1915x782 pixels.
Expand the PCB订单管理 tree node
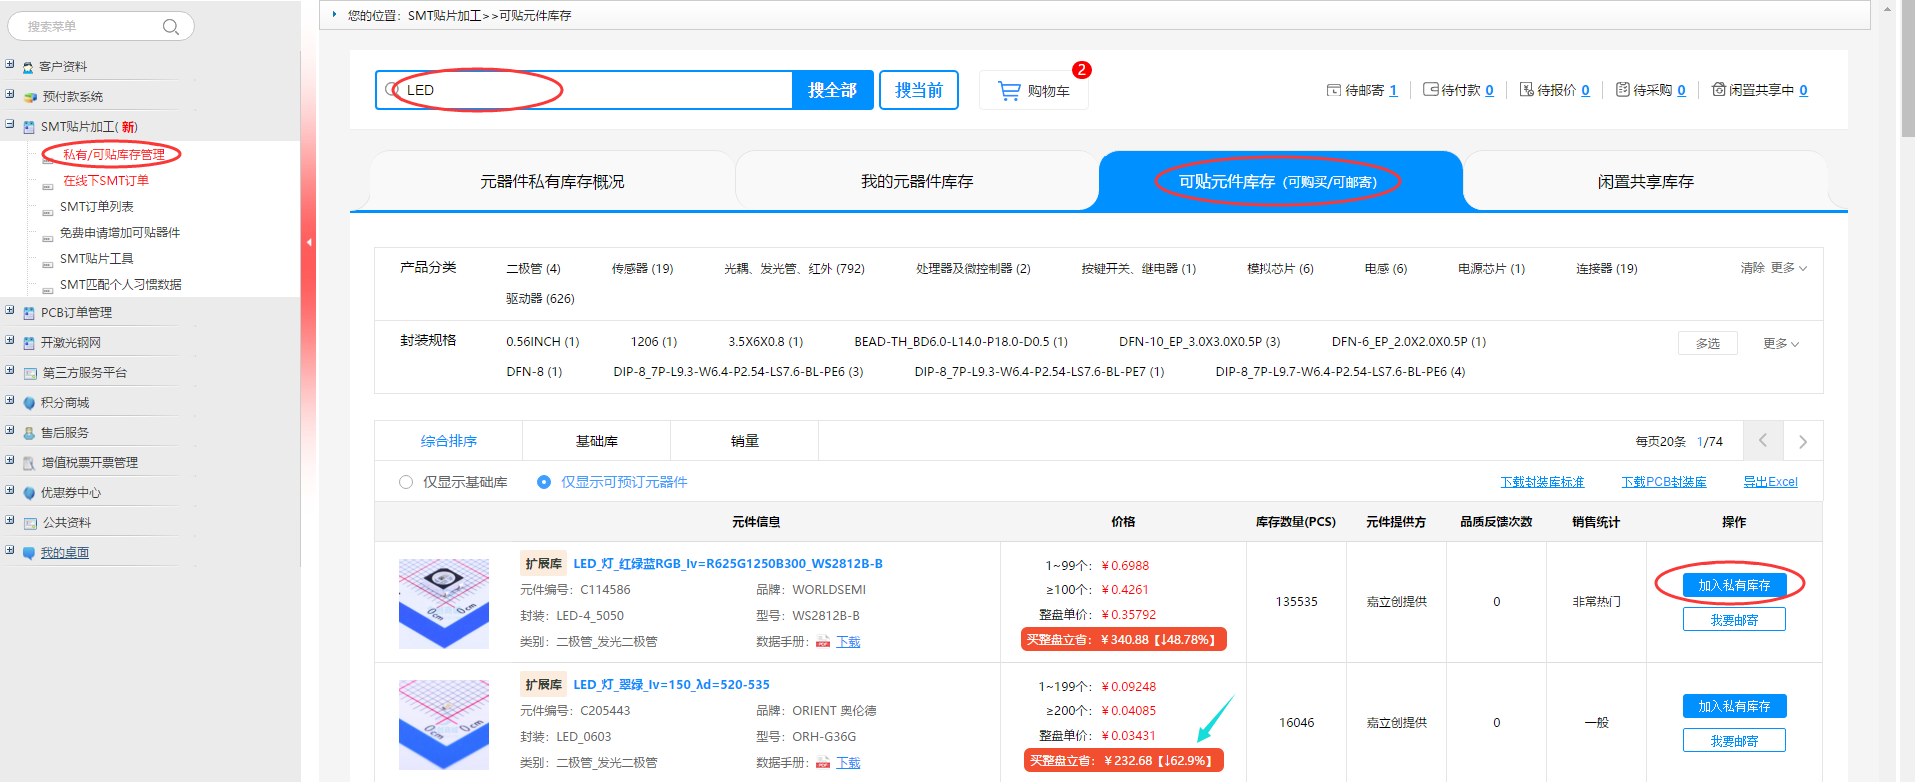point(10,311)
